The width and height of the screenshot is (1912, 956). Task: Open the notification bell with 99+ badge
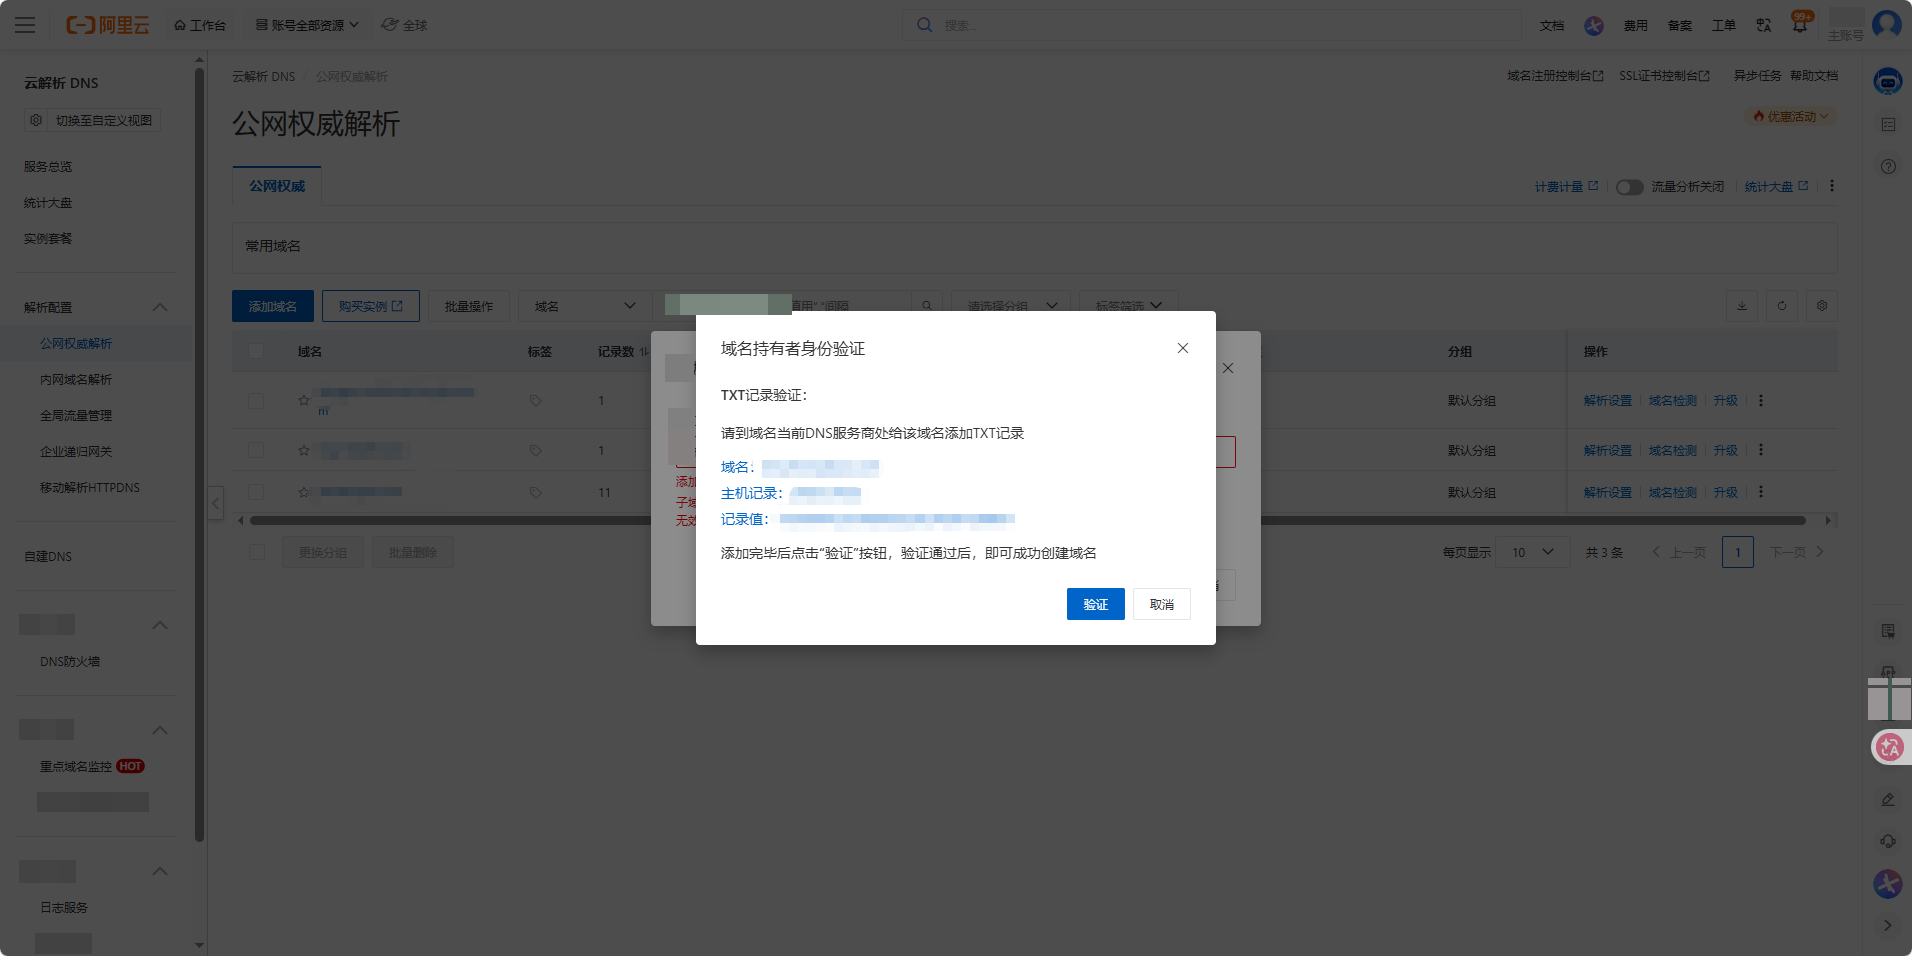(1800, 24)
